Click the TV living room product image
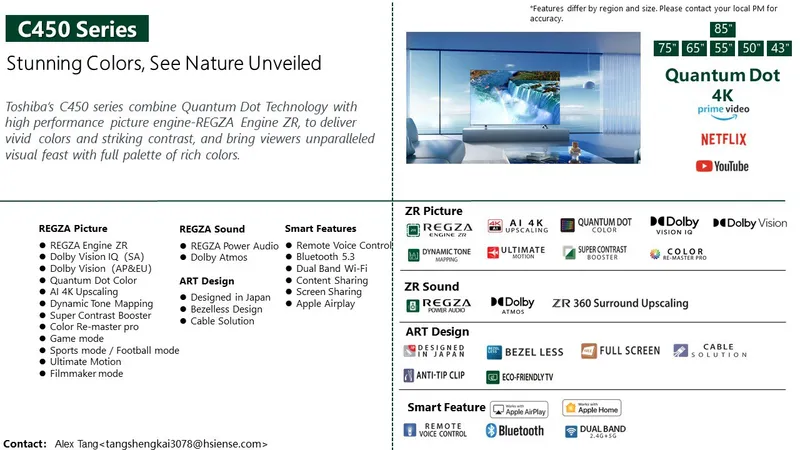 pyautogui.click(x=523, y=98)
